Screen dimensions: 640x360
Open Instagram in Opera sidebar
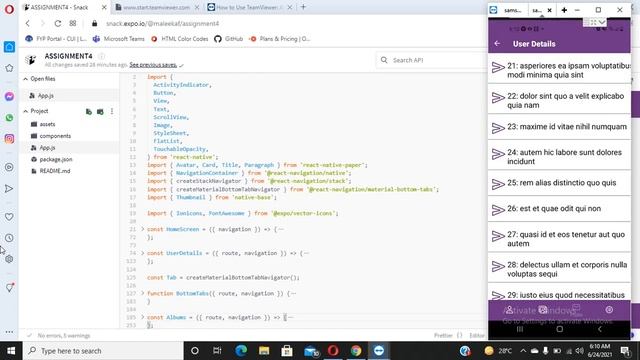pos(9,139)
